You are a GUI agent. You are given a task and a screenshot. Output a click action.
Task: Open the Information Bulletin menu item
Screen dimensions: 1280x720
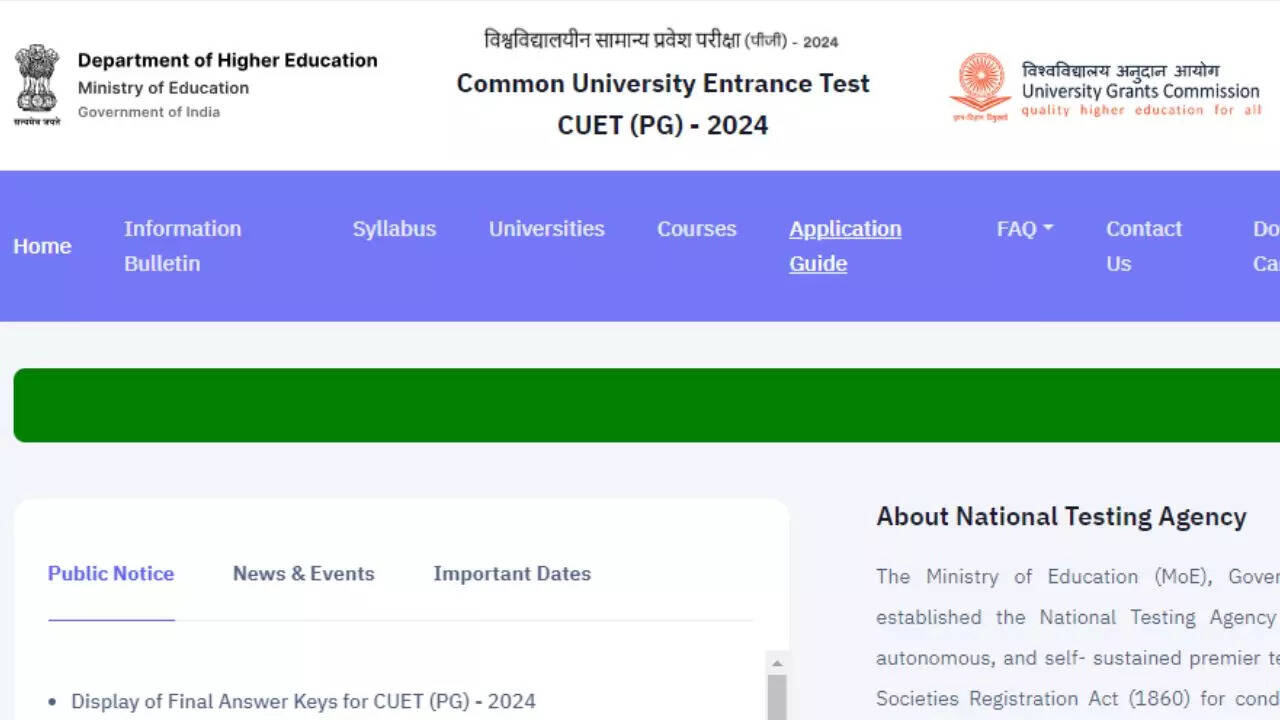tap(182, 246)
